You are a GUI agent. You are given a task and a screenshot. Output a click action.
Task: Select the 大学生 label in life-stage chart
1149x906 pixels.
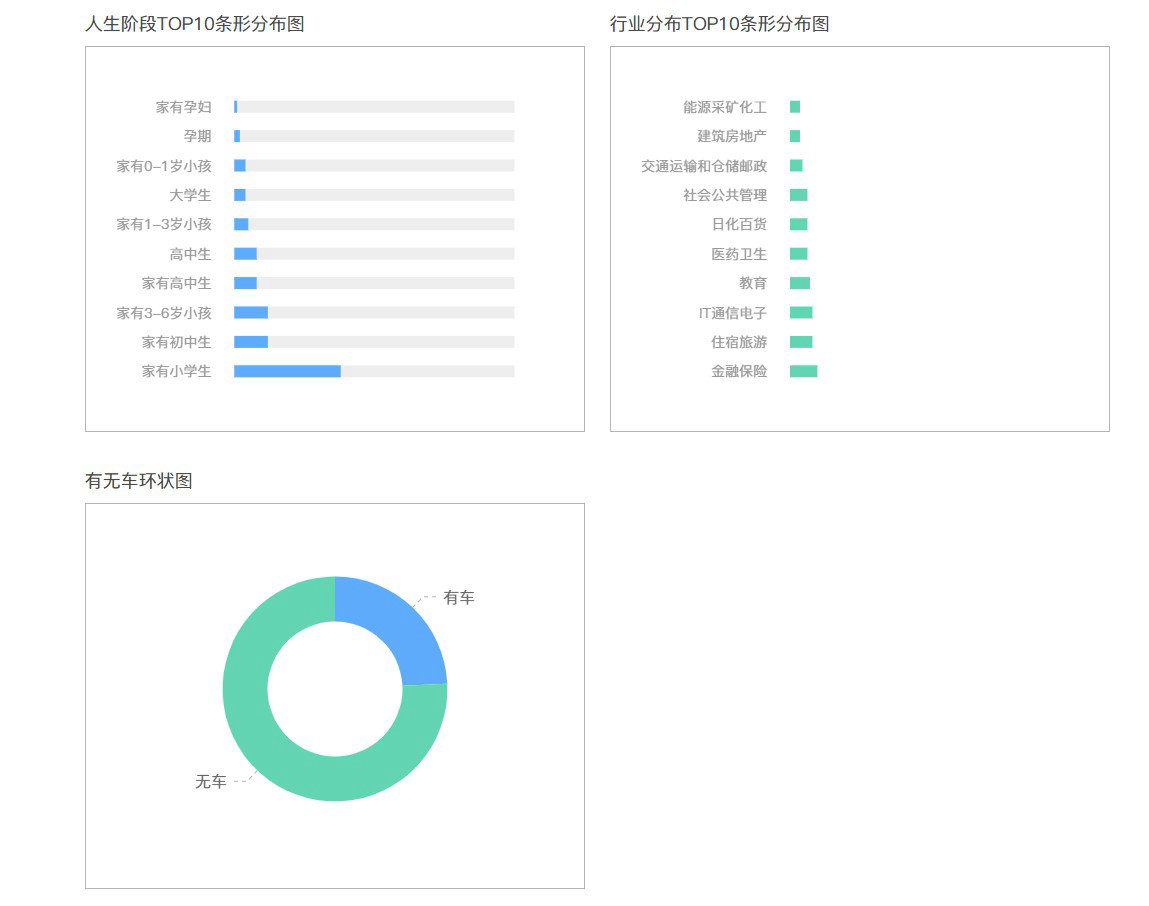pos(190,195)
